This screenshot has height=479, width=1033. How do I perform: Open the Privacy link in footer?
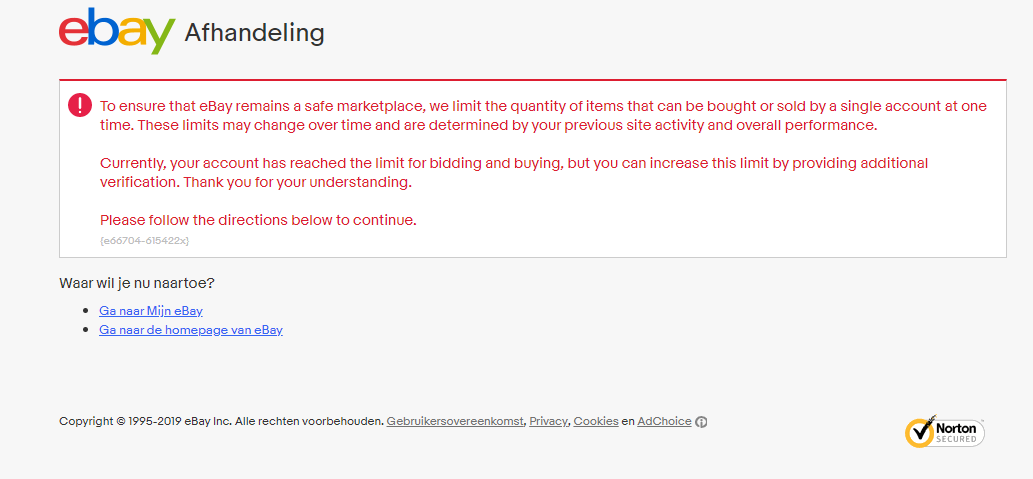[548, 421]
